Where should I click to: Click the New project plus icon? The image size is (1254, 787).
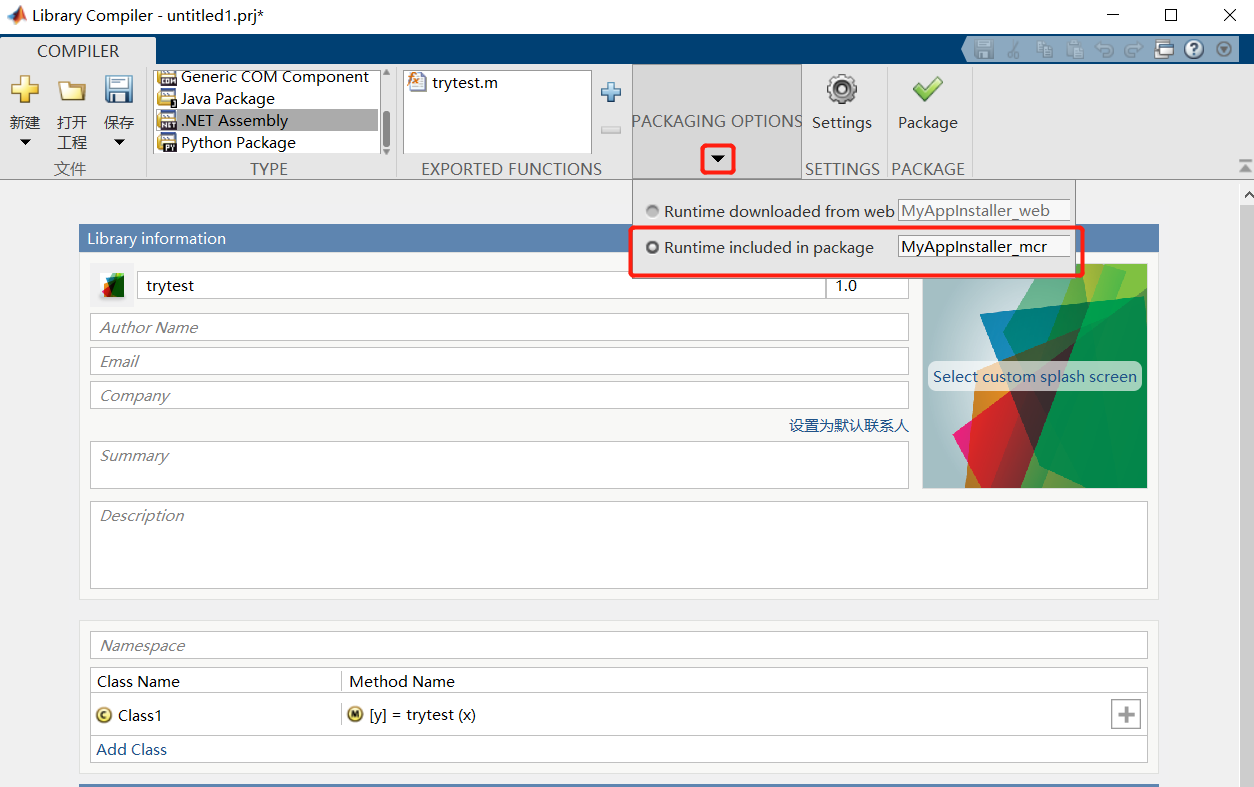click(x=25, y=91)
